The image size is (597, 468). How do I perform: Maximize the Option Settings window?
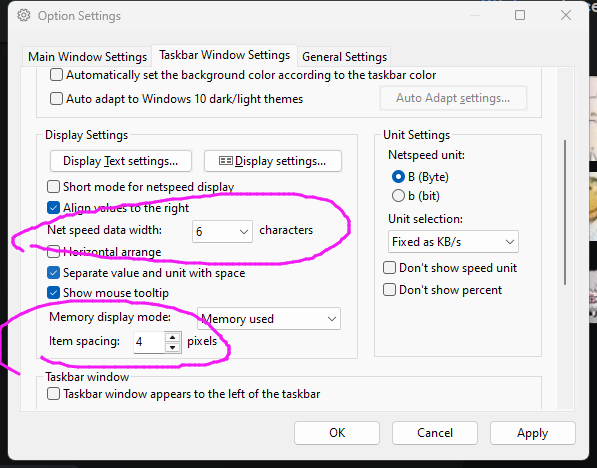click(520, 15)
